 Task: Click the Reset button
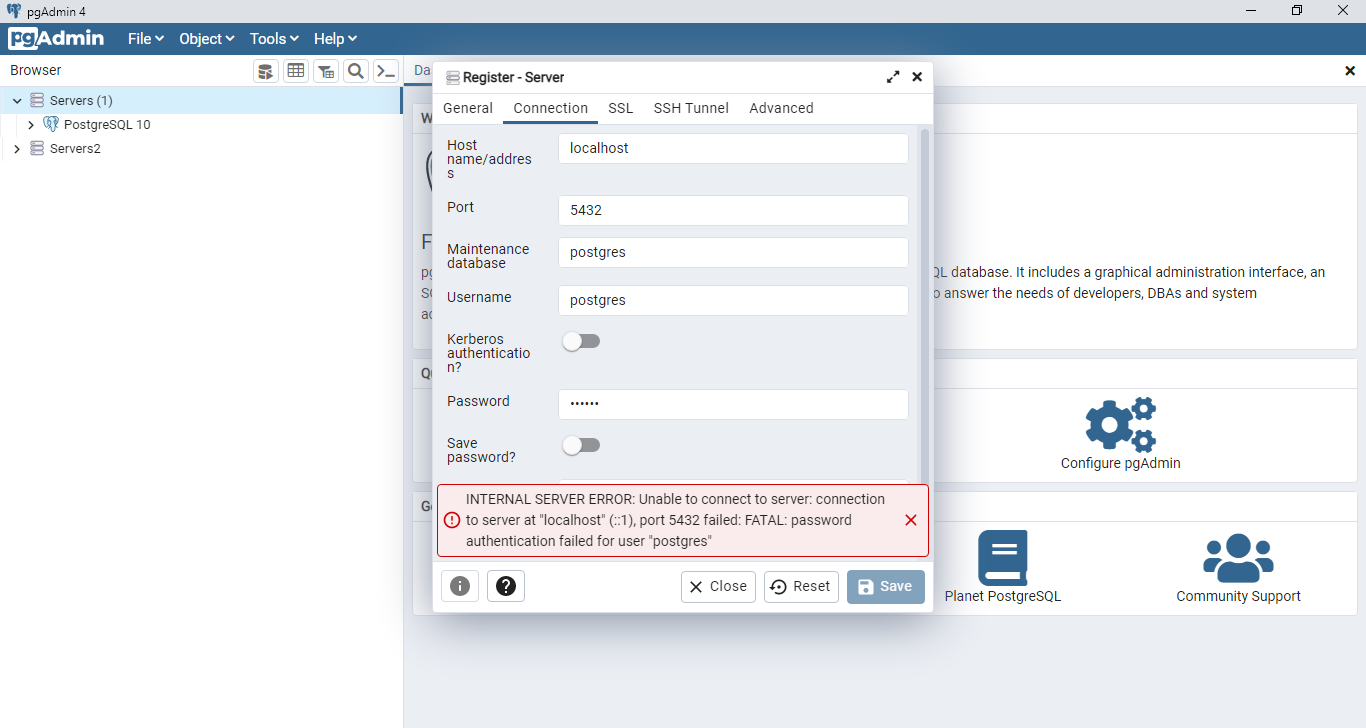pyautogui.click(x=801, y=587)
